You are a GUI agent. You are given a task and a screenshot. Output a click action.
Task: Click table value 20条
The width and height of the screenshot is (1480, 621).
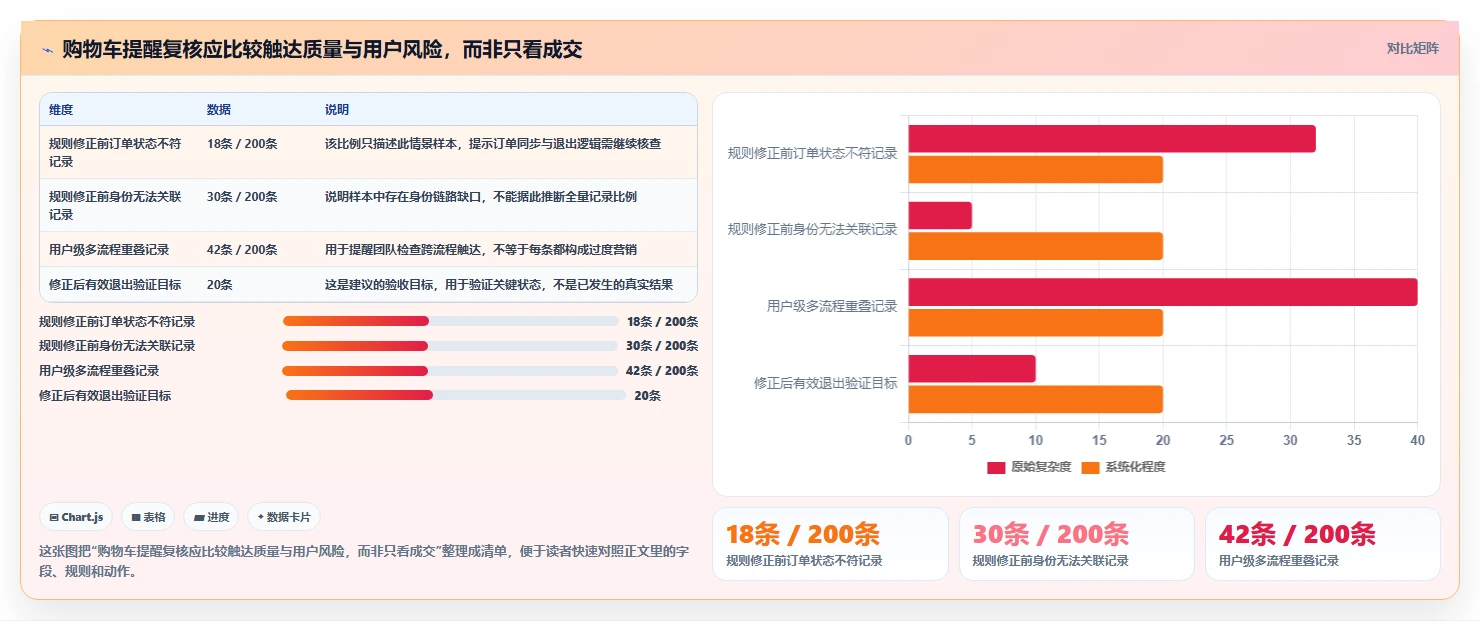[x=219, y=284]
